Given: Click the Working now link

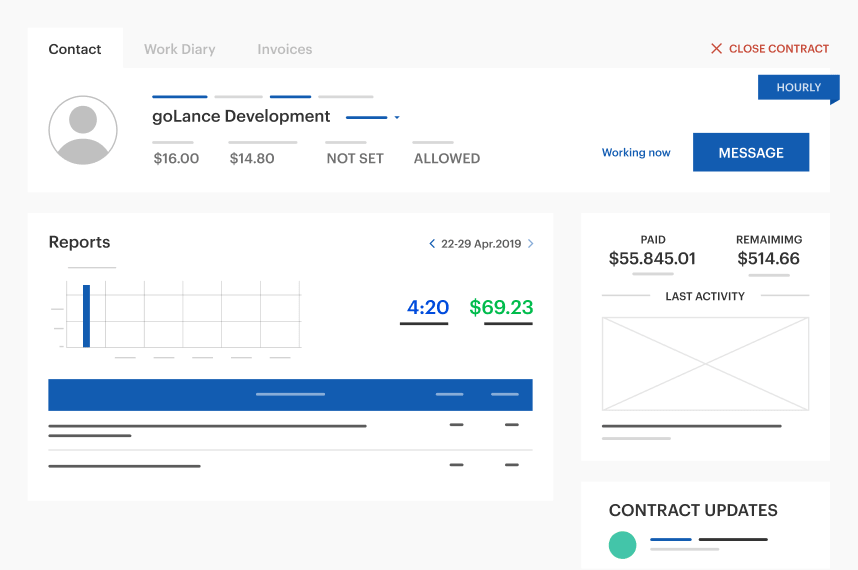Looking at the screenshot, I should [636, 153].
